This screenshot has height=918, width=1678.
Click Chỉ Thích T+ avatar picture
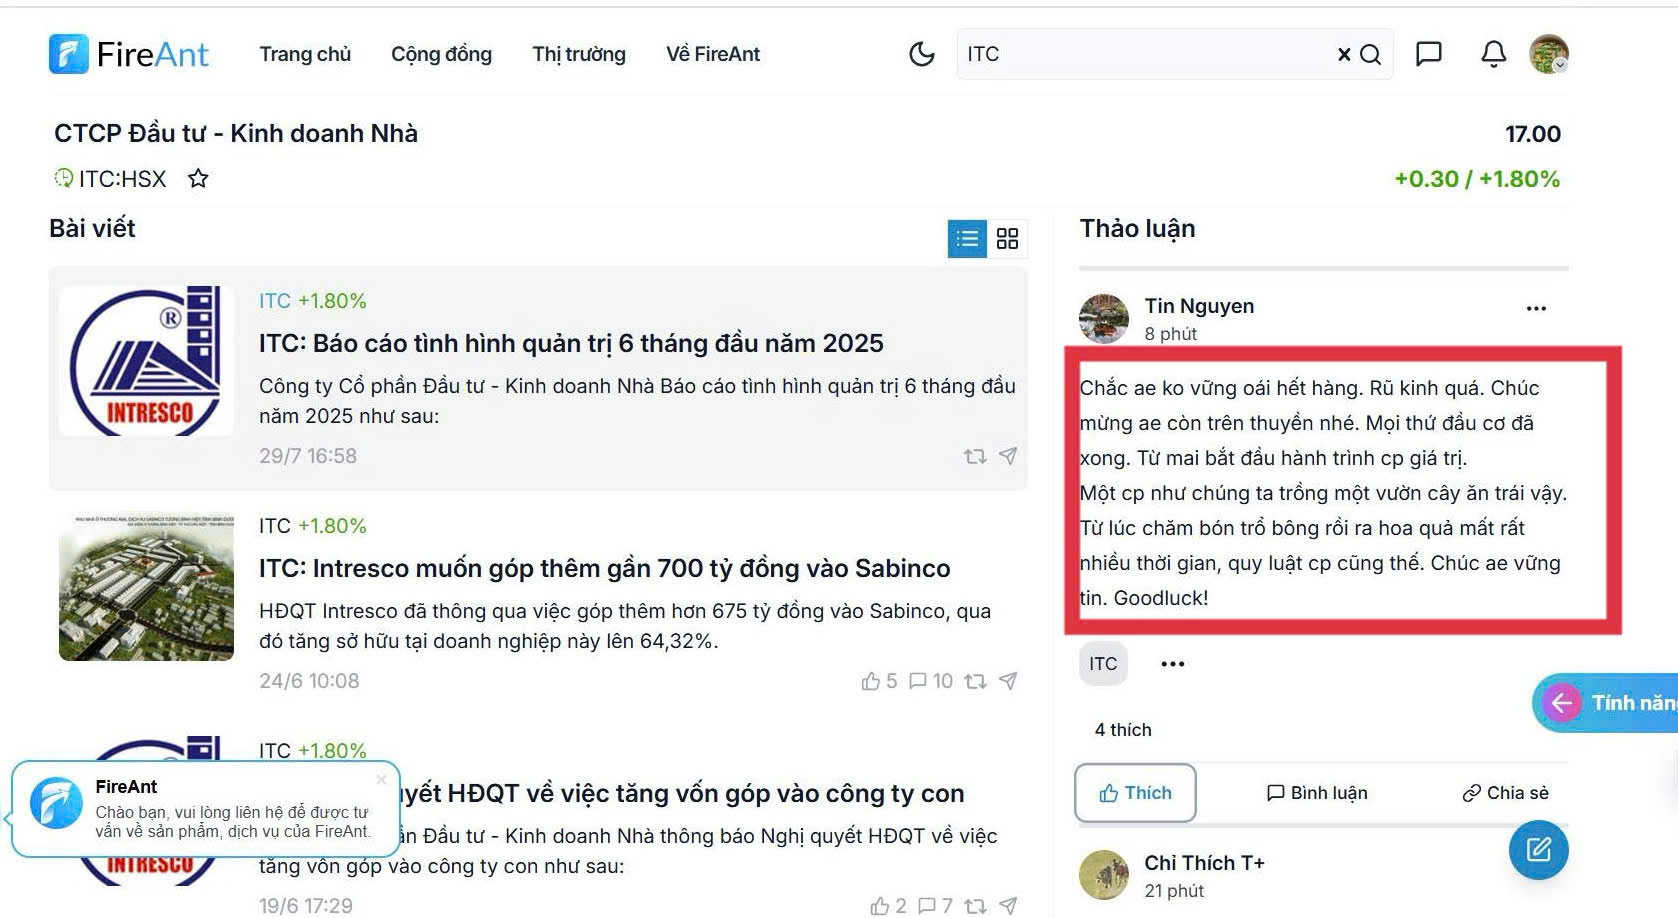(x=1104, y=875)
